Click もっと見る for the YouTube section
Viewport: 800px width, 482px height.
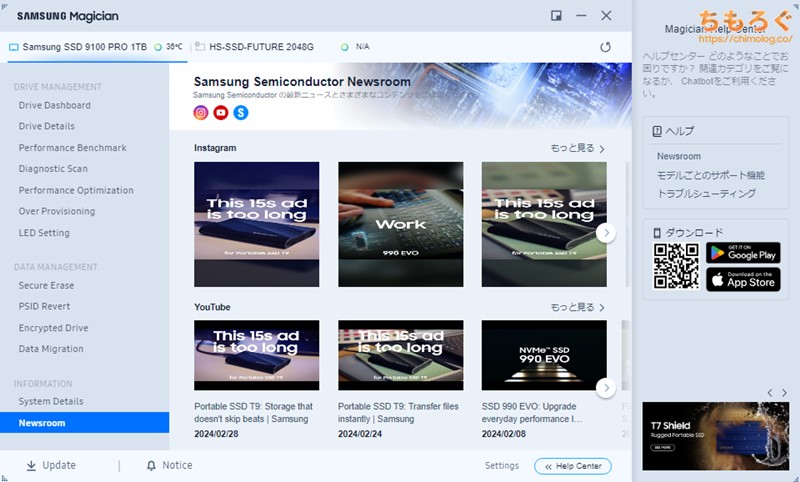577,308
